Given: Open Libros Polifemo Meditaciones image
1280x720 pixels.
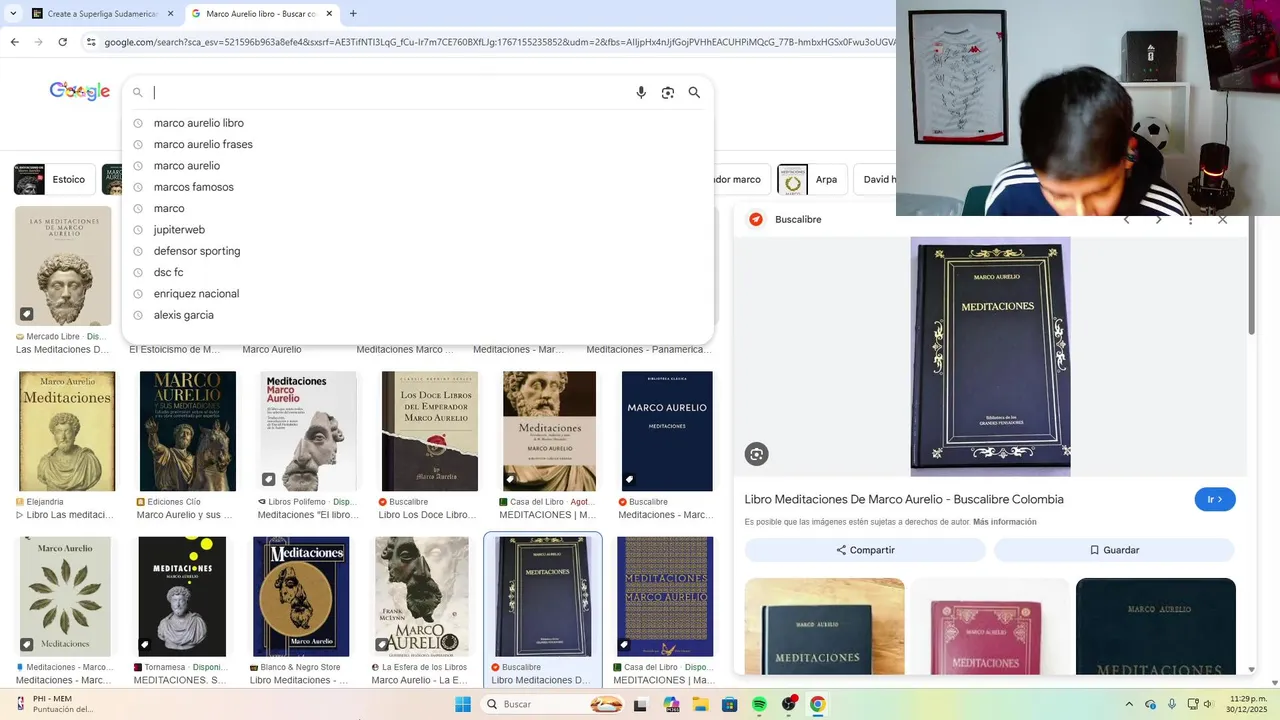Looking at the screenshot, I should 308,431.
